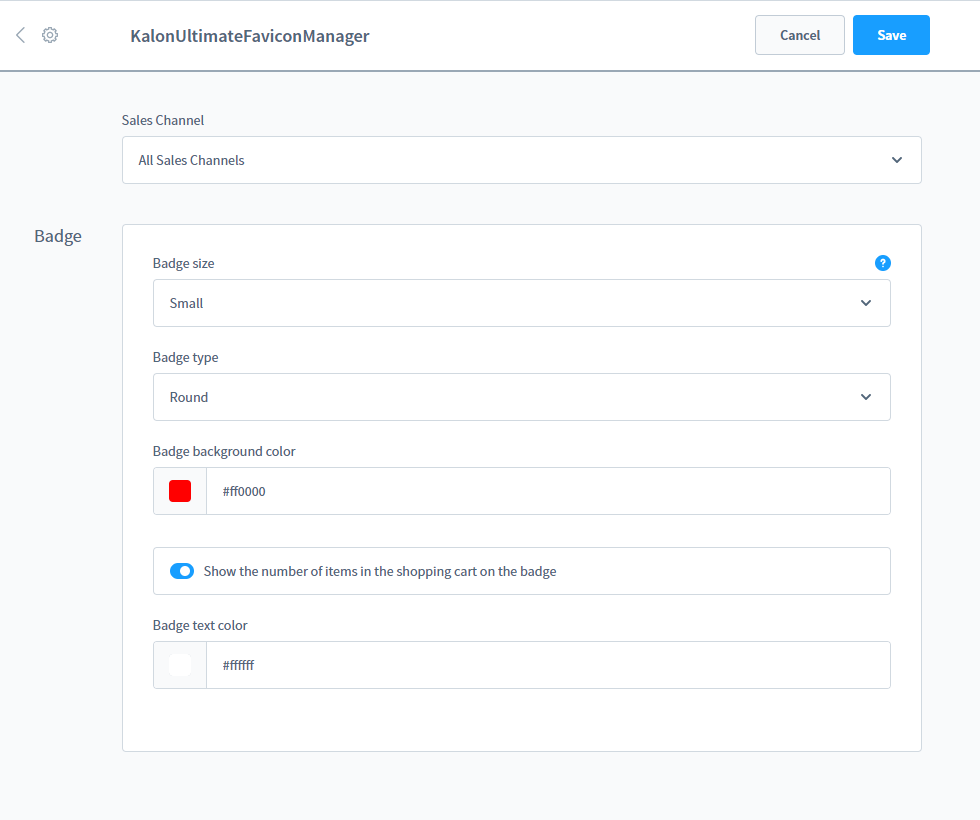Screen dimensions: 980x820
Task: Click the shopping cart badge toggle label text
Action: click(x=380, y=571)
